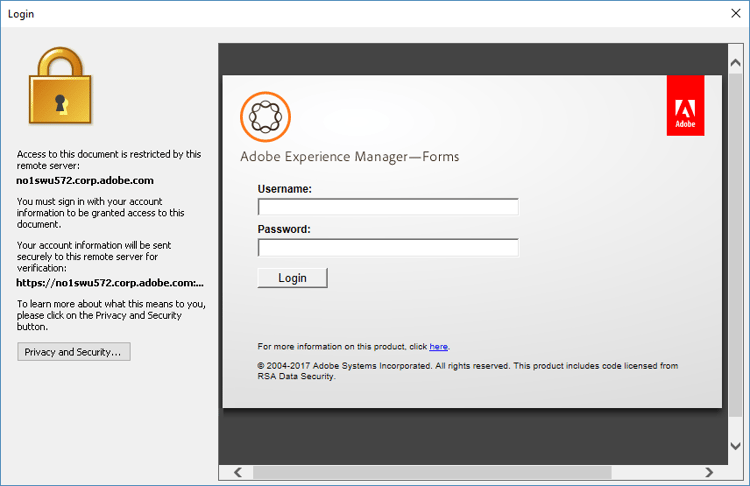Click the horizontal scrollbar thumb
Screen dimensions: 750x486
pyautogui.click(x=432, y=472)
